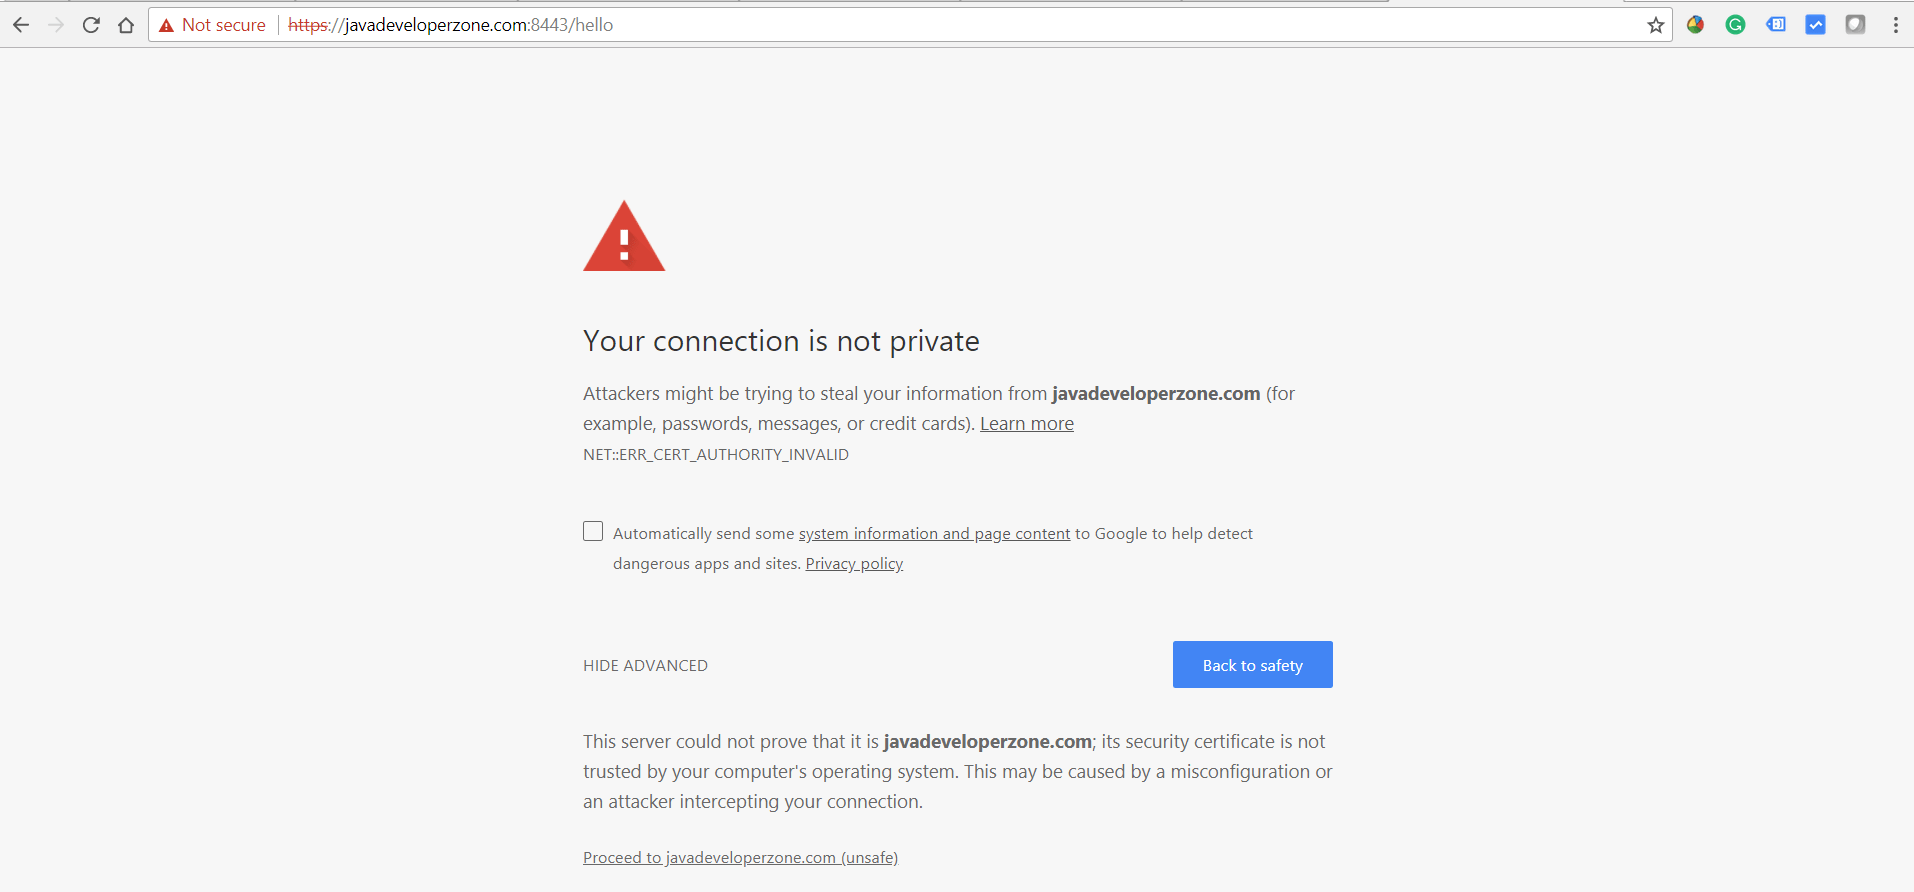Click the Back to safety button
Screen dimensions: 1914x892
coord(1252,664)
